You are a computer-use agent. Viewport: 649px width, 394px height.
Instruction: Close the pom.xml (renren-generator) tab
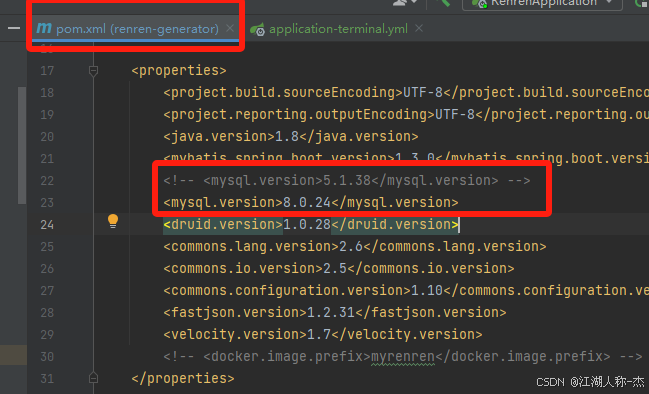[230, 28]
